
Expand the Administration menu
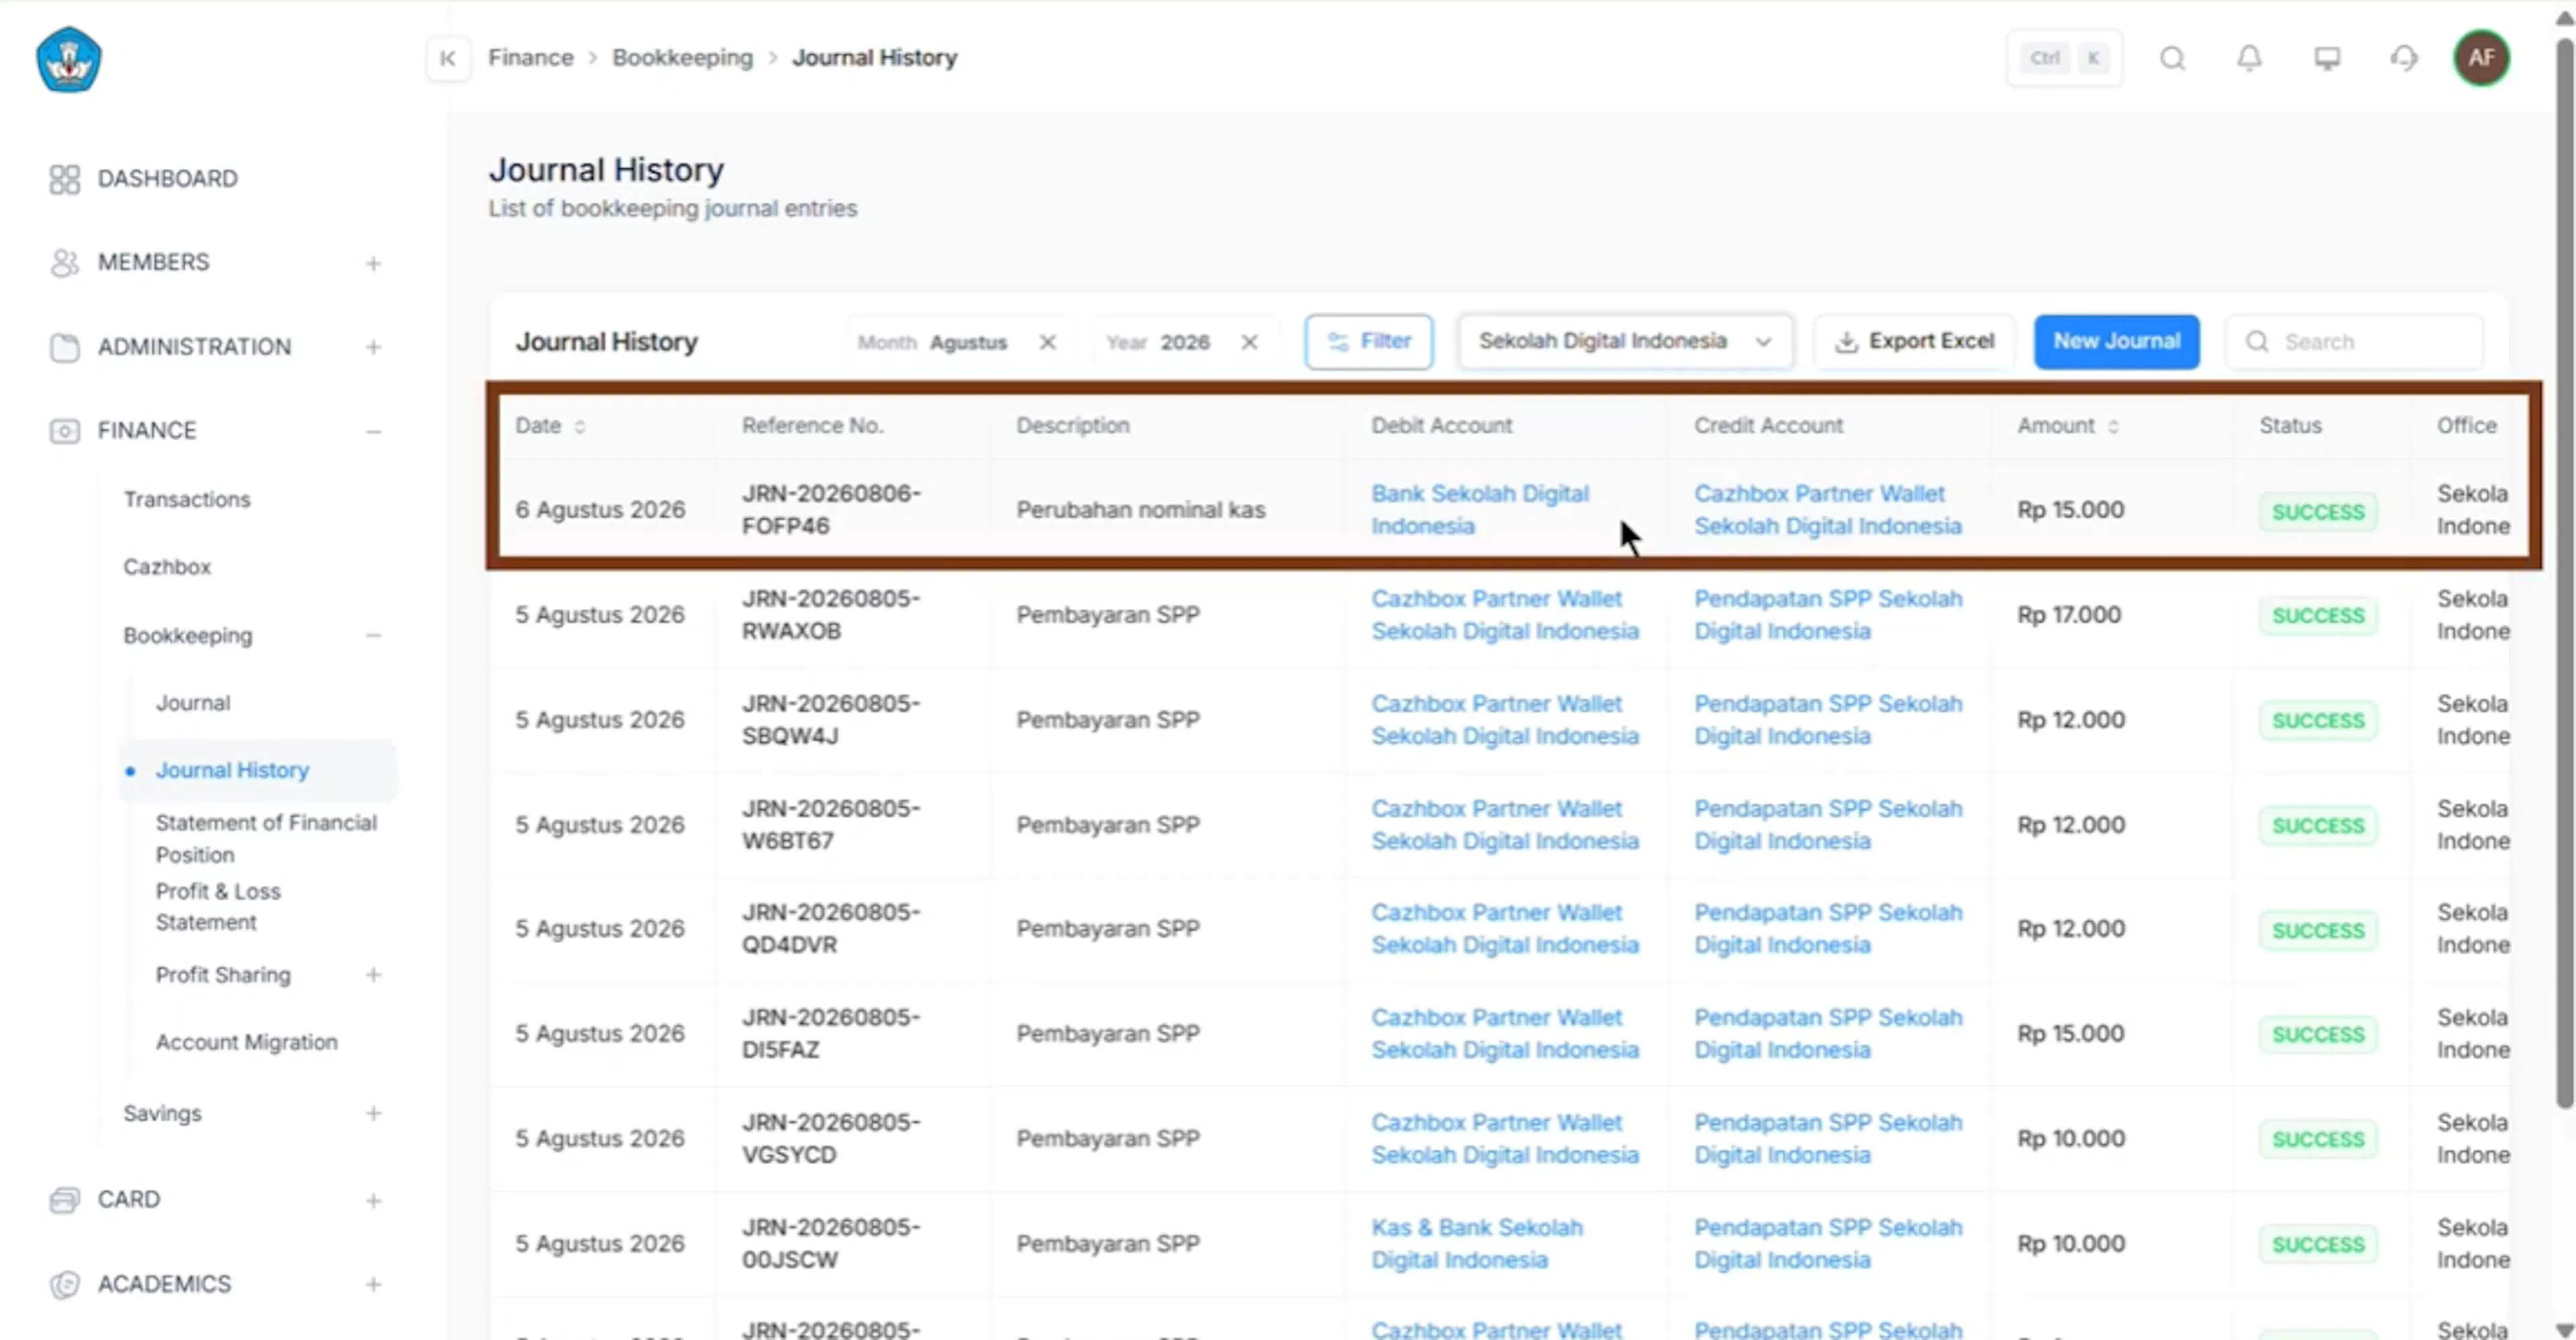(373, 347)
